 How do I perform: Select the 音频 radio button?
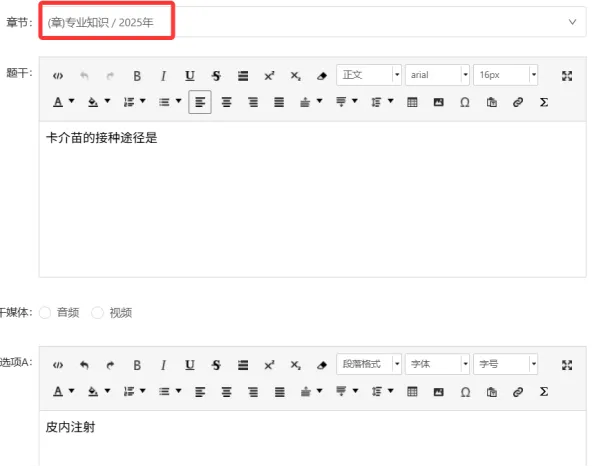tap(45, 312)
